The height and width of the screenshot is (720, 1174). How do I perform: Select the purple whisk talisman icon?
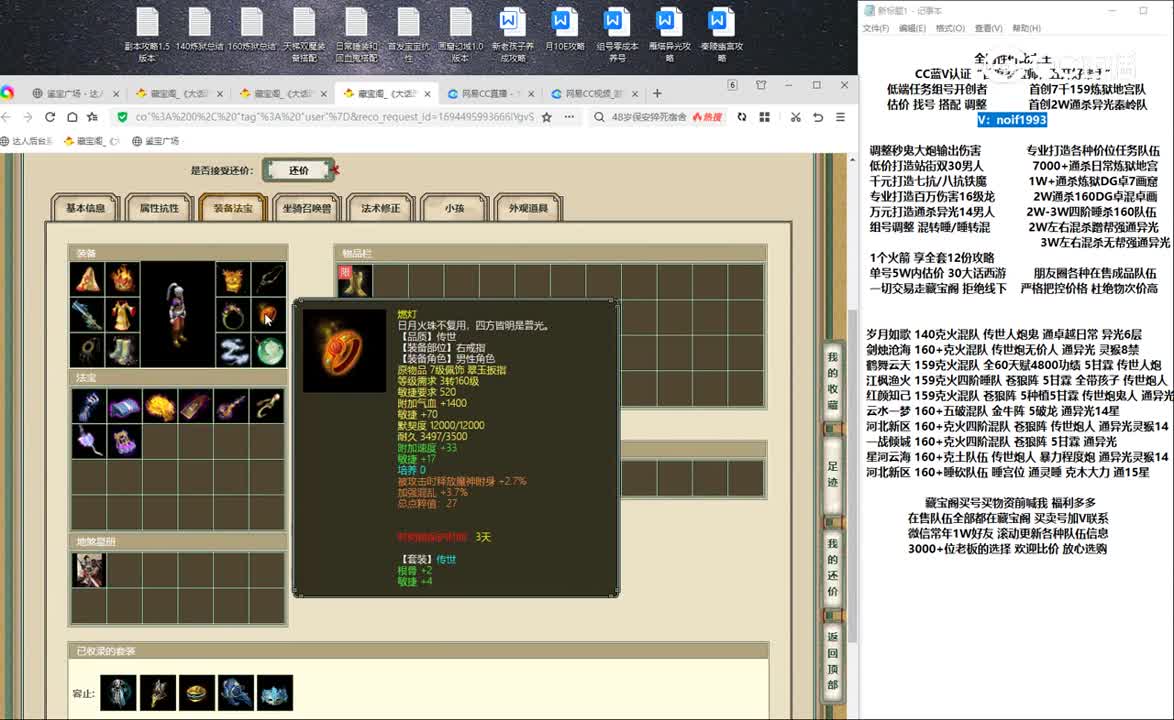pos(88,441)
